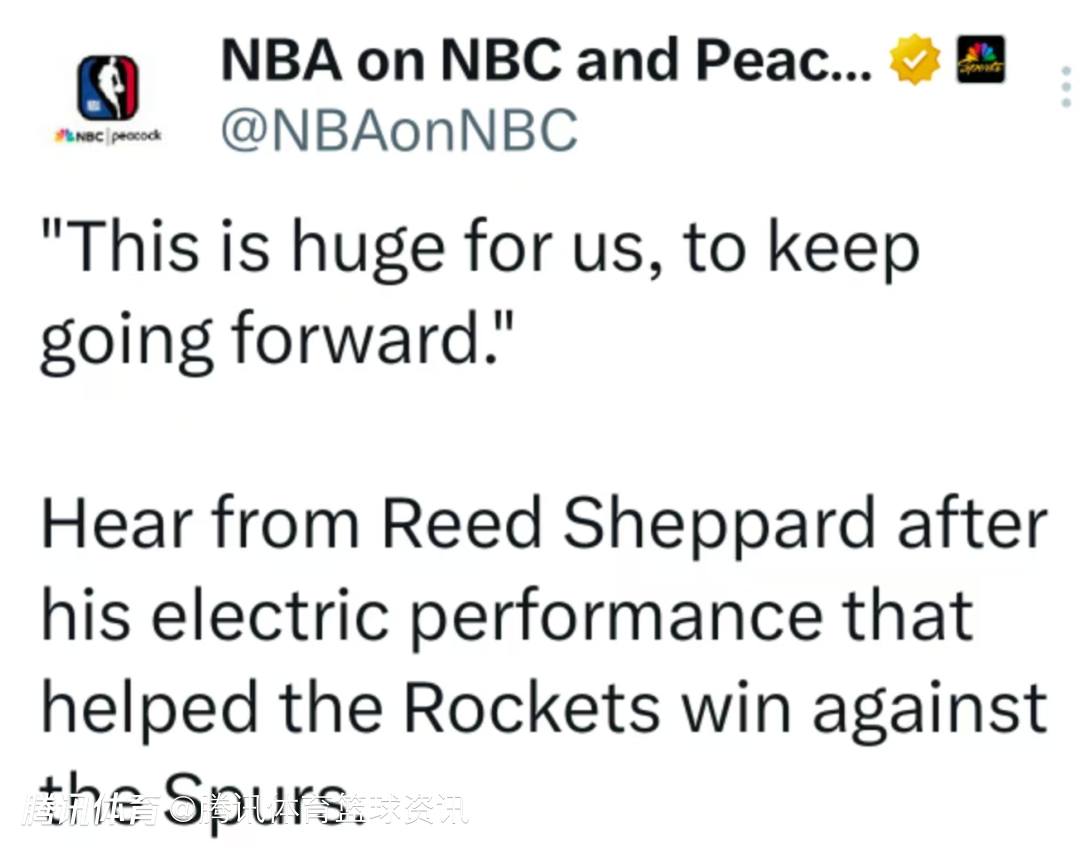Click the partially hidden word "Spurs"

point(248,792)
